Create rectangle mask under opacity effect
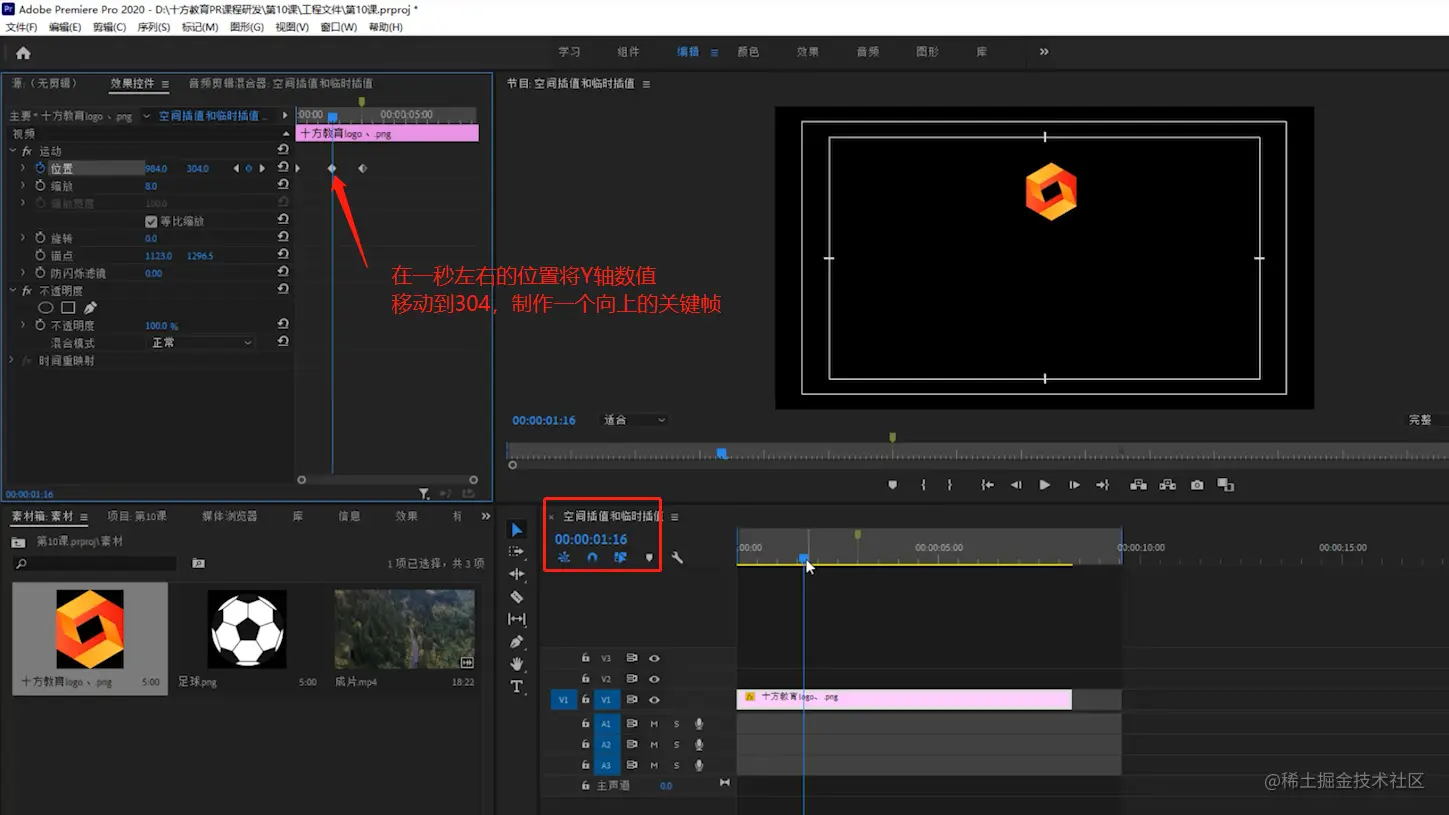The width and height of the screenshot is (1449, 815). tap(68, 308)
